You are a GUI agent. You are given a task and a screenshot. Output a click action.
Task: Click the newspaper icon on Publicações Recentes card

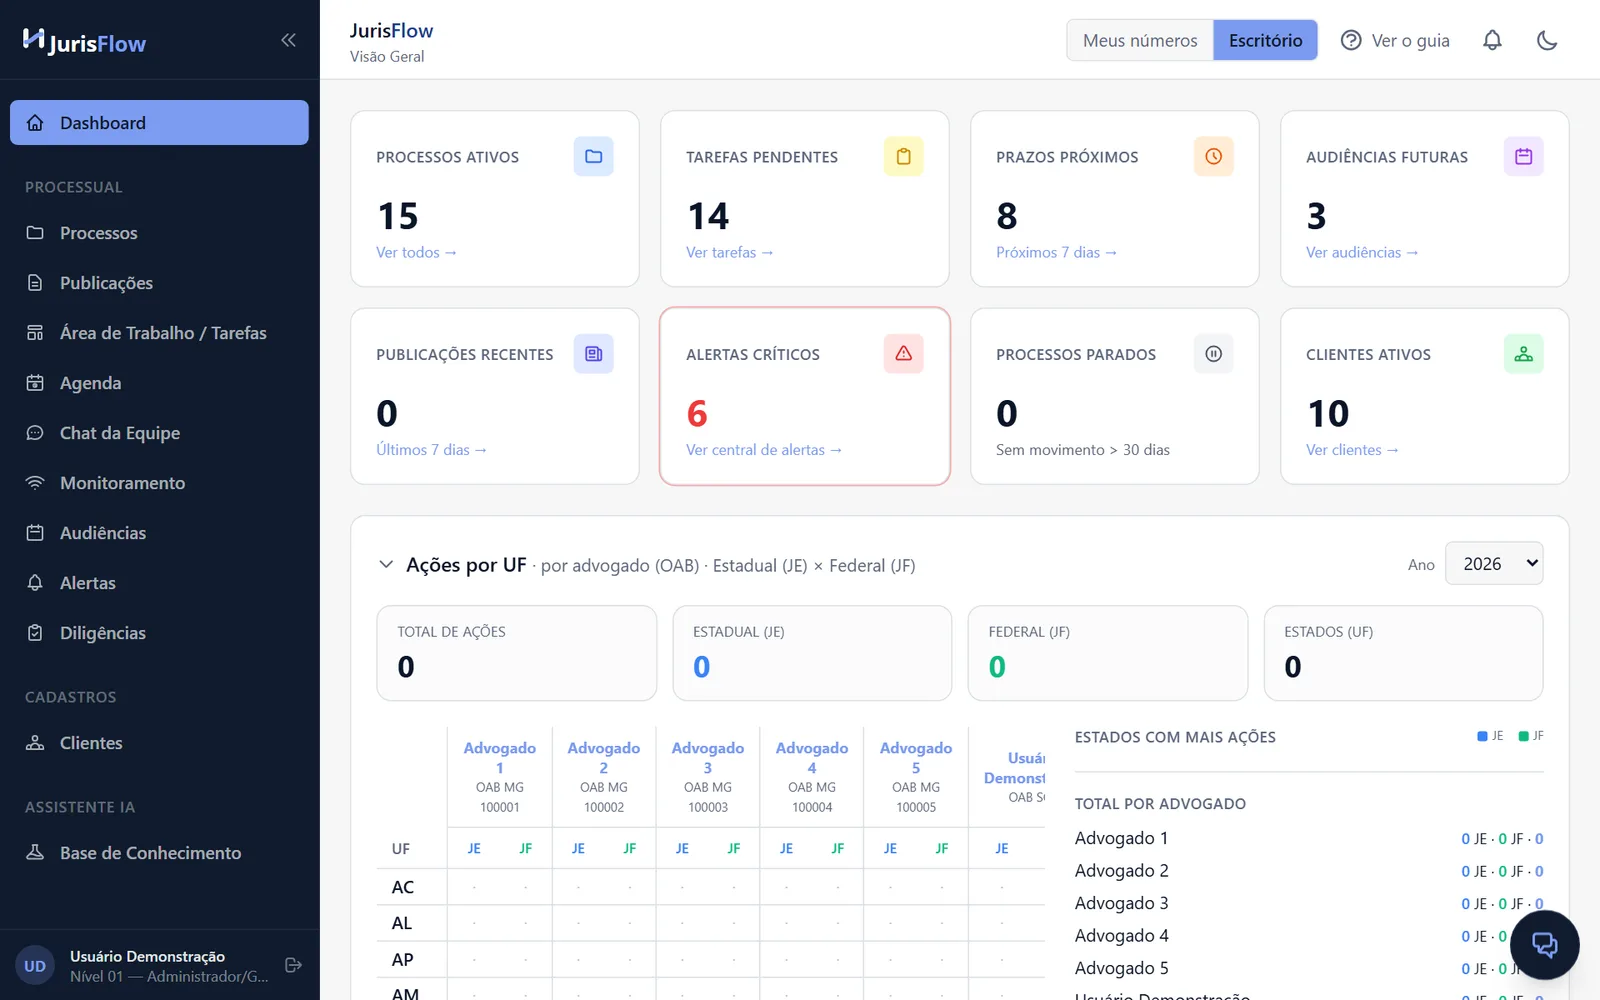[x=593, y=353]
